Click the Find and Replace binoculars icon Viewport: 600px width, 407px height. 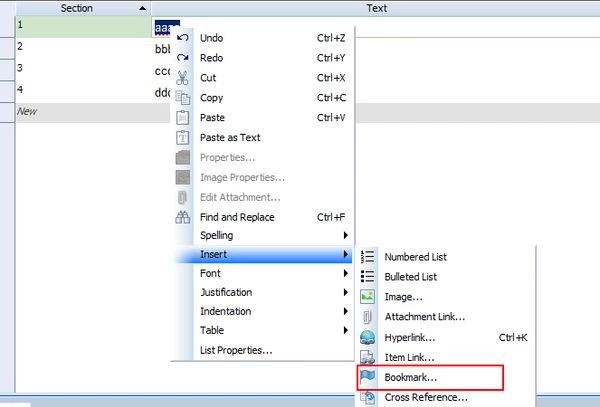(x=183, y=217)
